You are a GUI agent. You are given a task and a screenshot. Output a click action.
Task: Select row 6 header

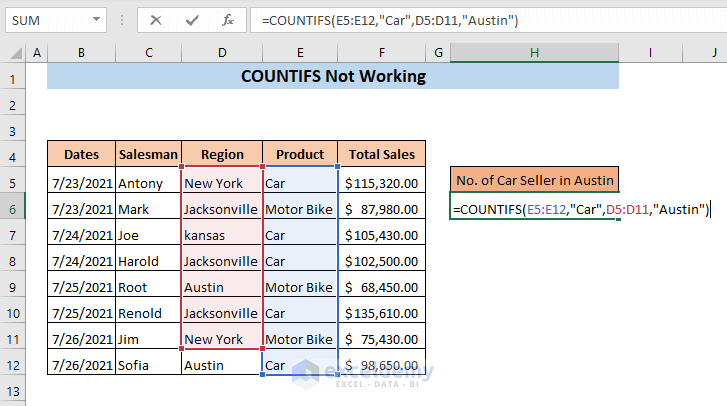(x=13, y=209)
